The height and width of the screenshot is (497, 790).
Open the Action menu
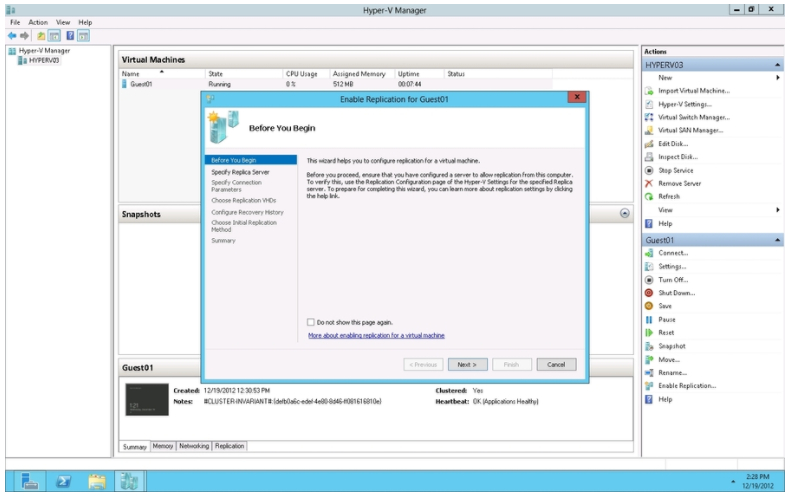tap(38, 22)
